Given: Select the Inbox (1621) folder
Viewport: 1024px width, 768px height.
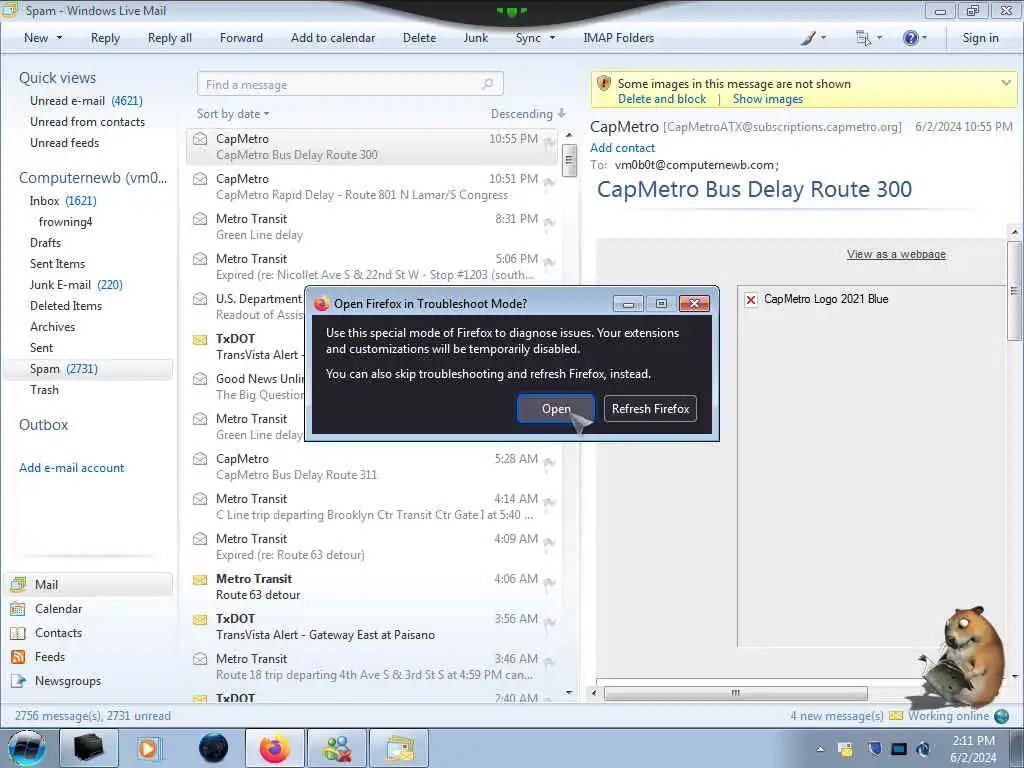Looking at the screenshot, I should [63, 201].
